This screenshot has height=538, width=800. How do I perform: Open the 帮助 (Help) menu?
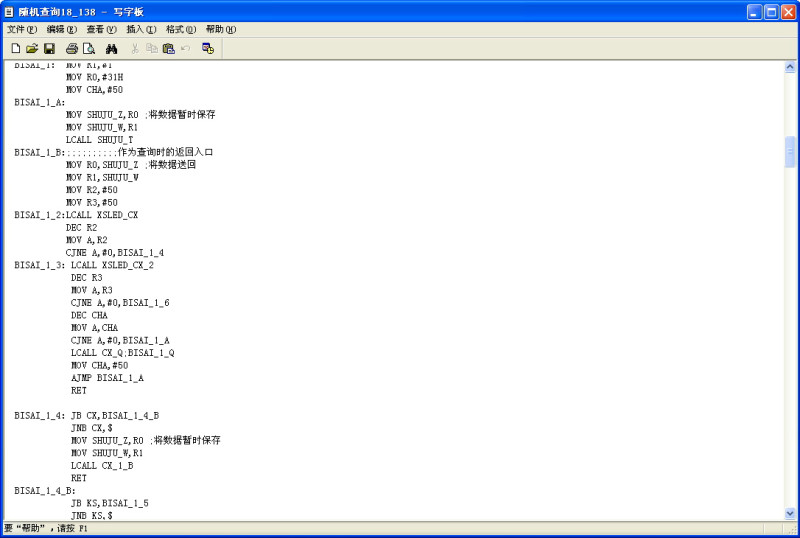[221, 29]
